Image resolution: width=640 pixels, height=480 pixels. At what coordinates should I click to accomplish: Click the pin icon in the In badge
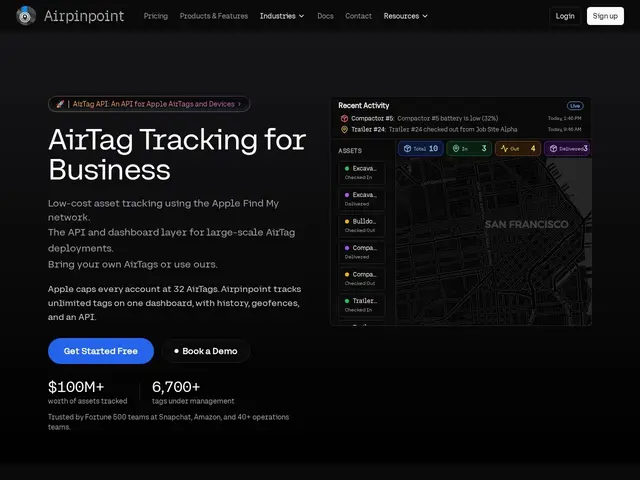click(456, 149)
